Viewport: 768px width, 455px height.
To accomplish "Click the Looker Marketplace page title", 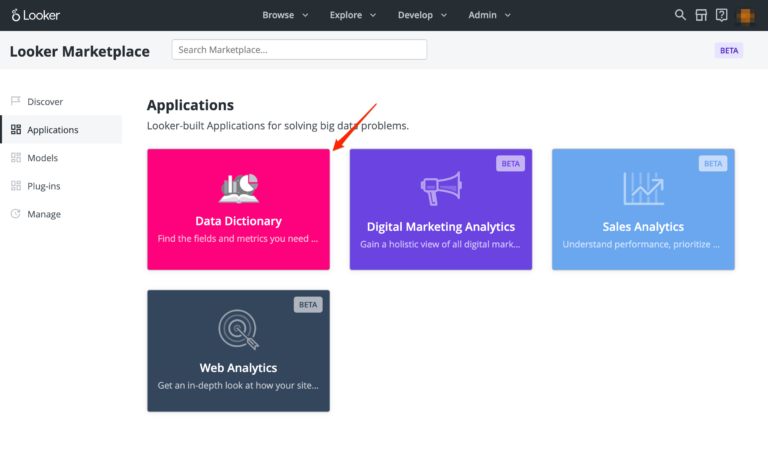I will 80,51.
